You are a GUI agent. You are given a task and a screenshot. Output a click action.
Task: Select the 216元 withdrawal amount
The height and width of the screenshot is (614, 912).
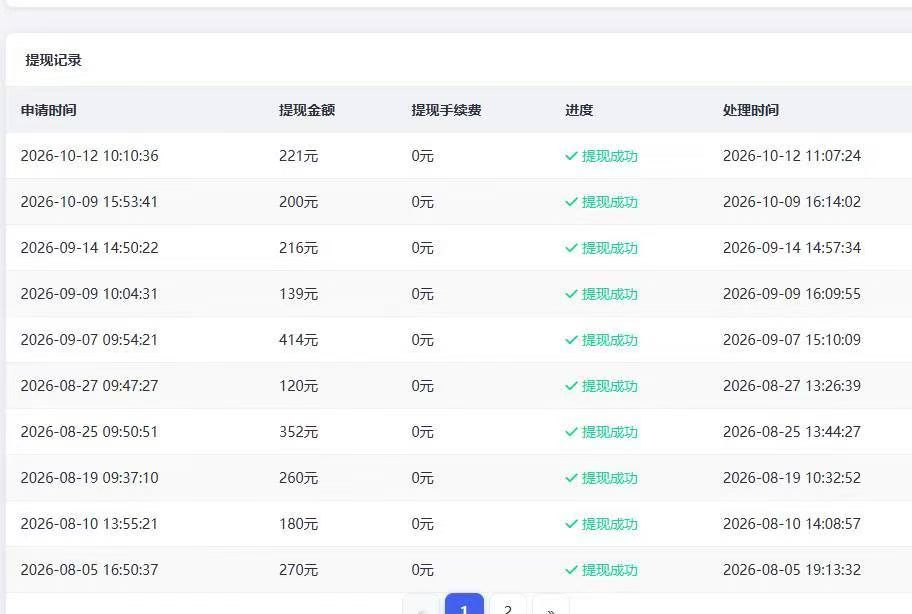[298, 248]
